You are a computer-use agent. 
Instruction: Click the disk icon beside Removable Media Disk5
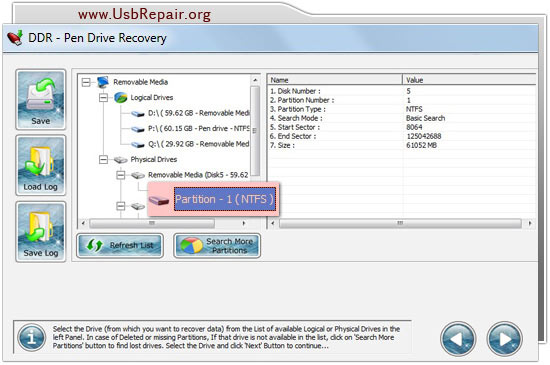point(138,175)
